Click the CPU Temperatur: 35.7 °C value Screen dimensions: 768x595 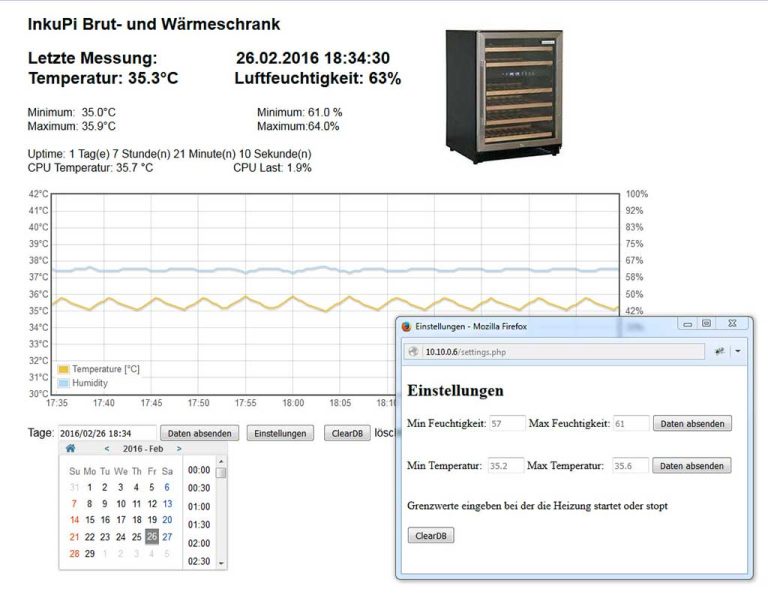click(x=90, y=168)
